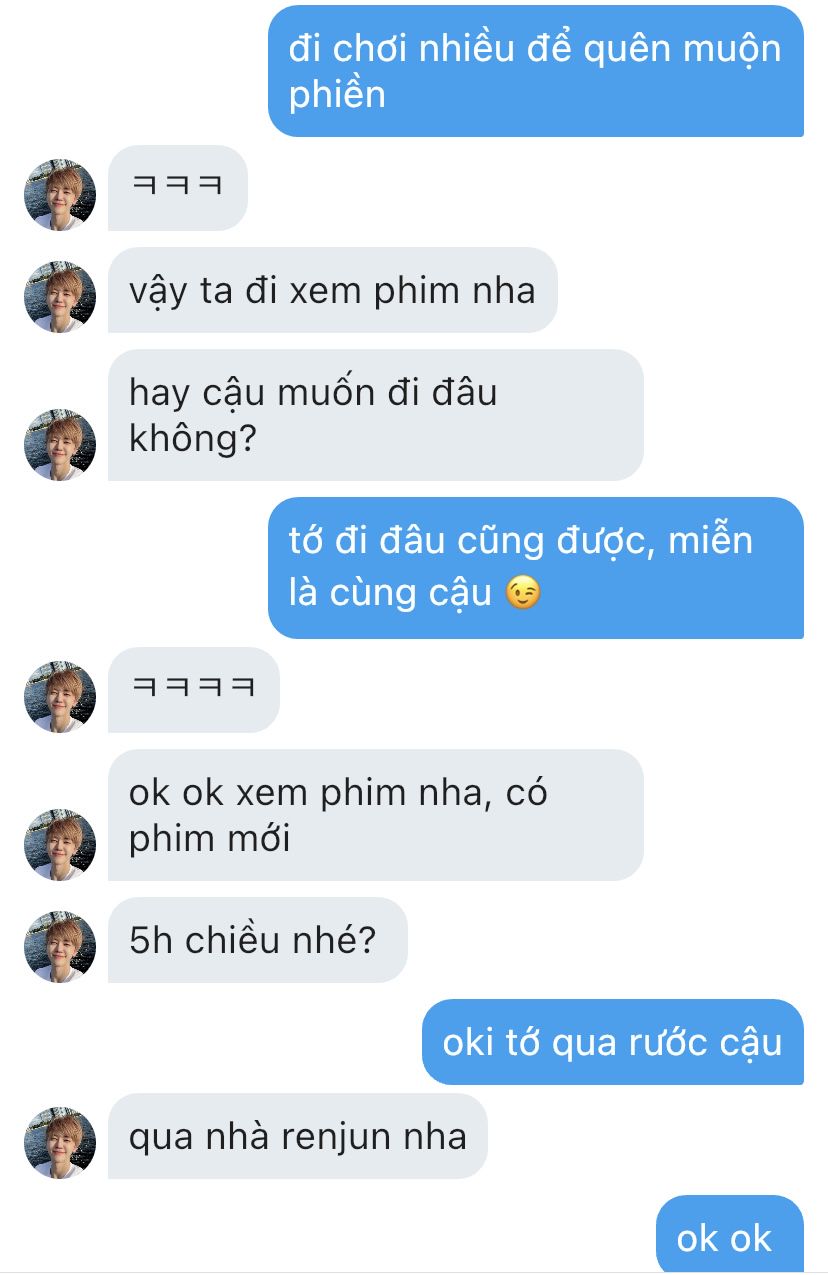Select 'vậy ta đi xem phim nha' bubble
The width and height of the screenshot is (828, 1275).
click(x=333, y=290)
